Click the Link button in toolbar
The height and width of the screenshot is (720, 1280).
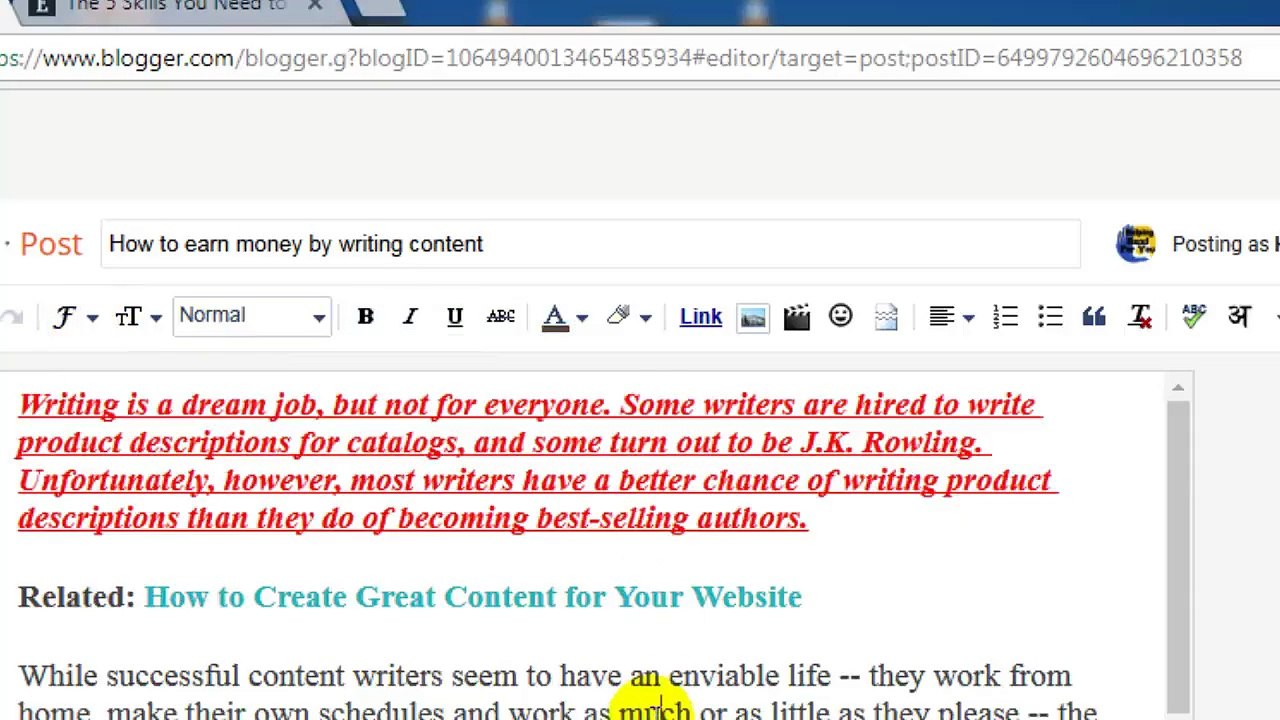coord(700,317)
